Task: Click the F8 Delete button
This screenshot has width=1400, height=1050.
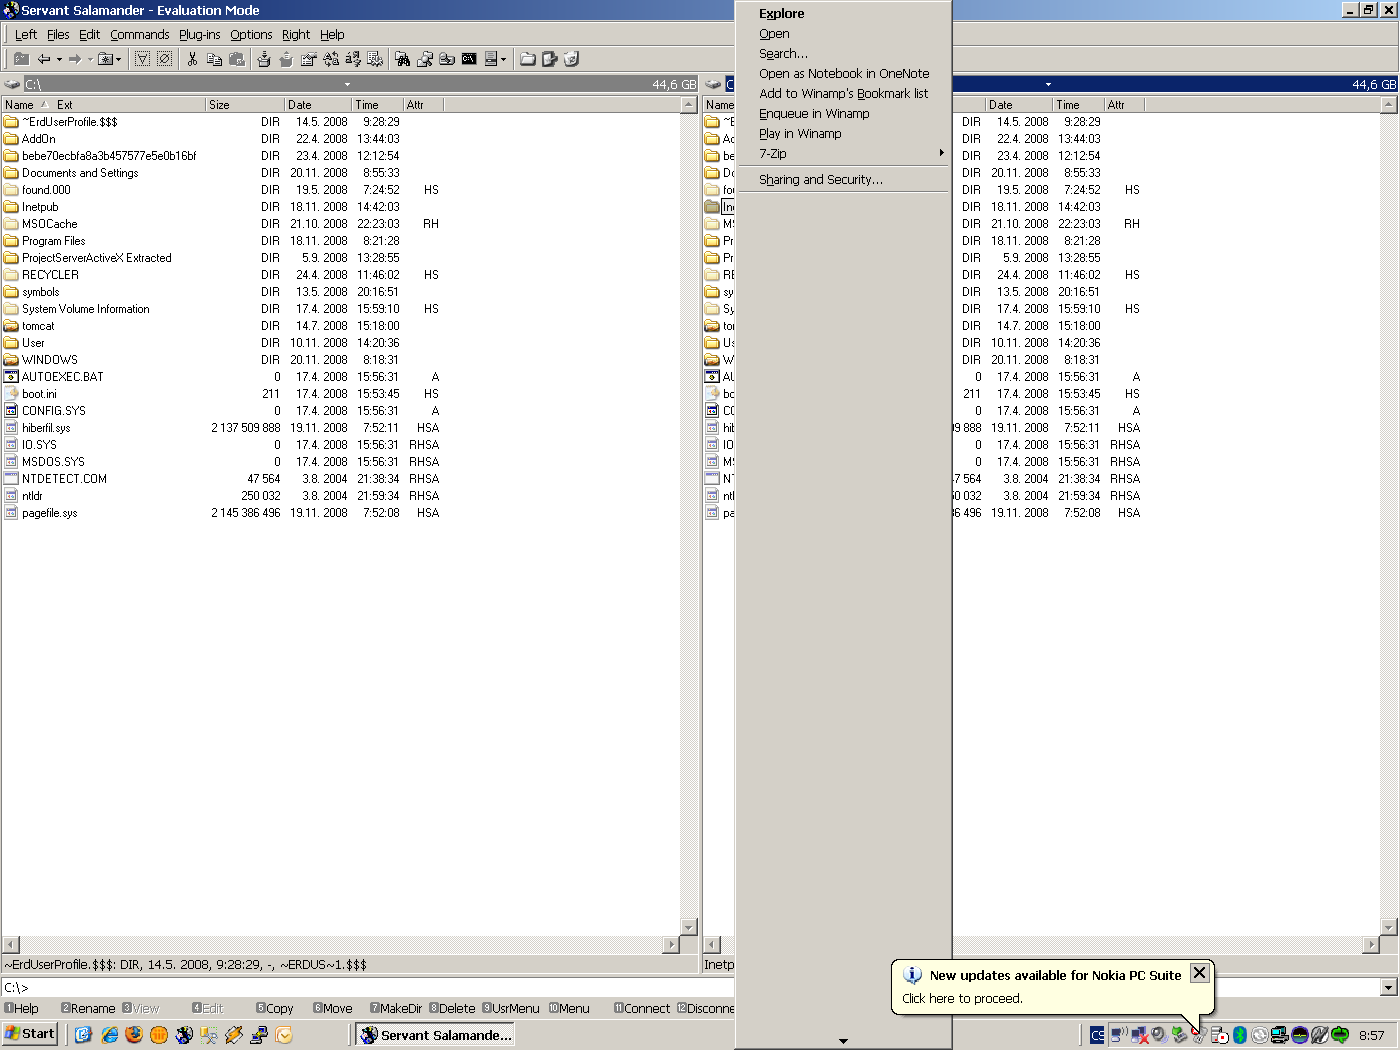Action: coord(452,1008)
